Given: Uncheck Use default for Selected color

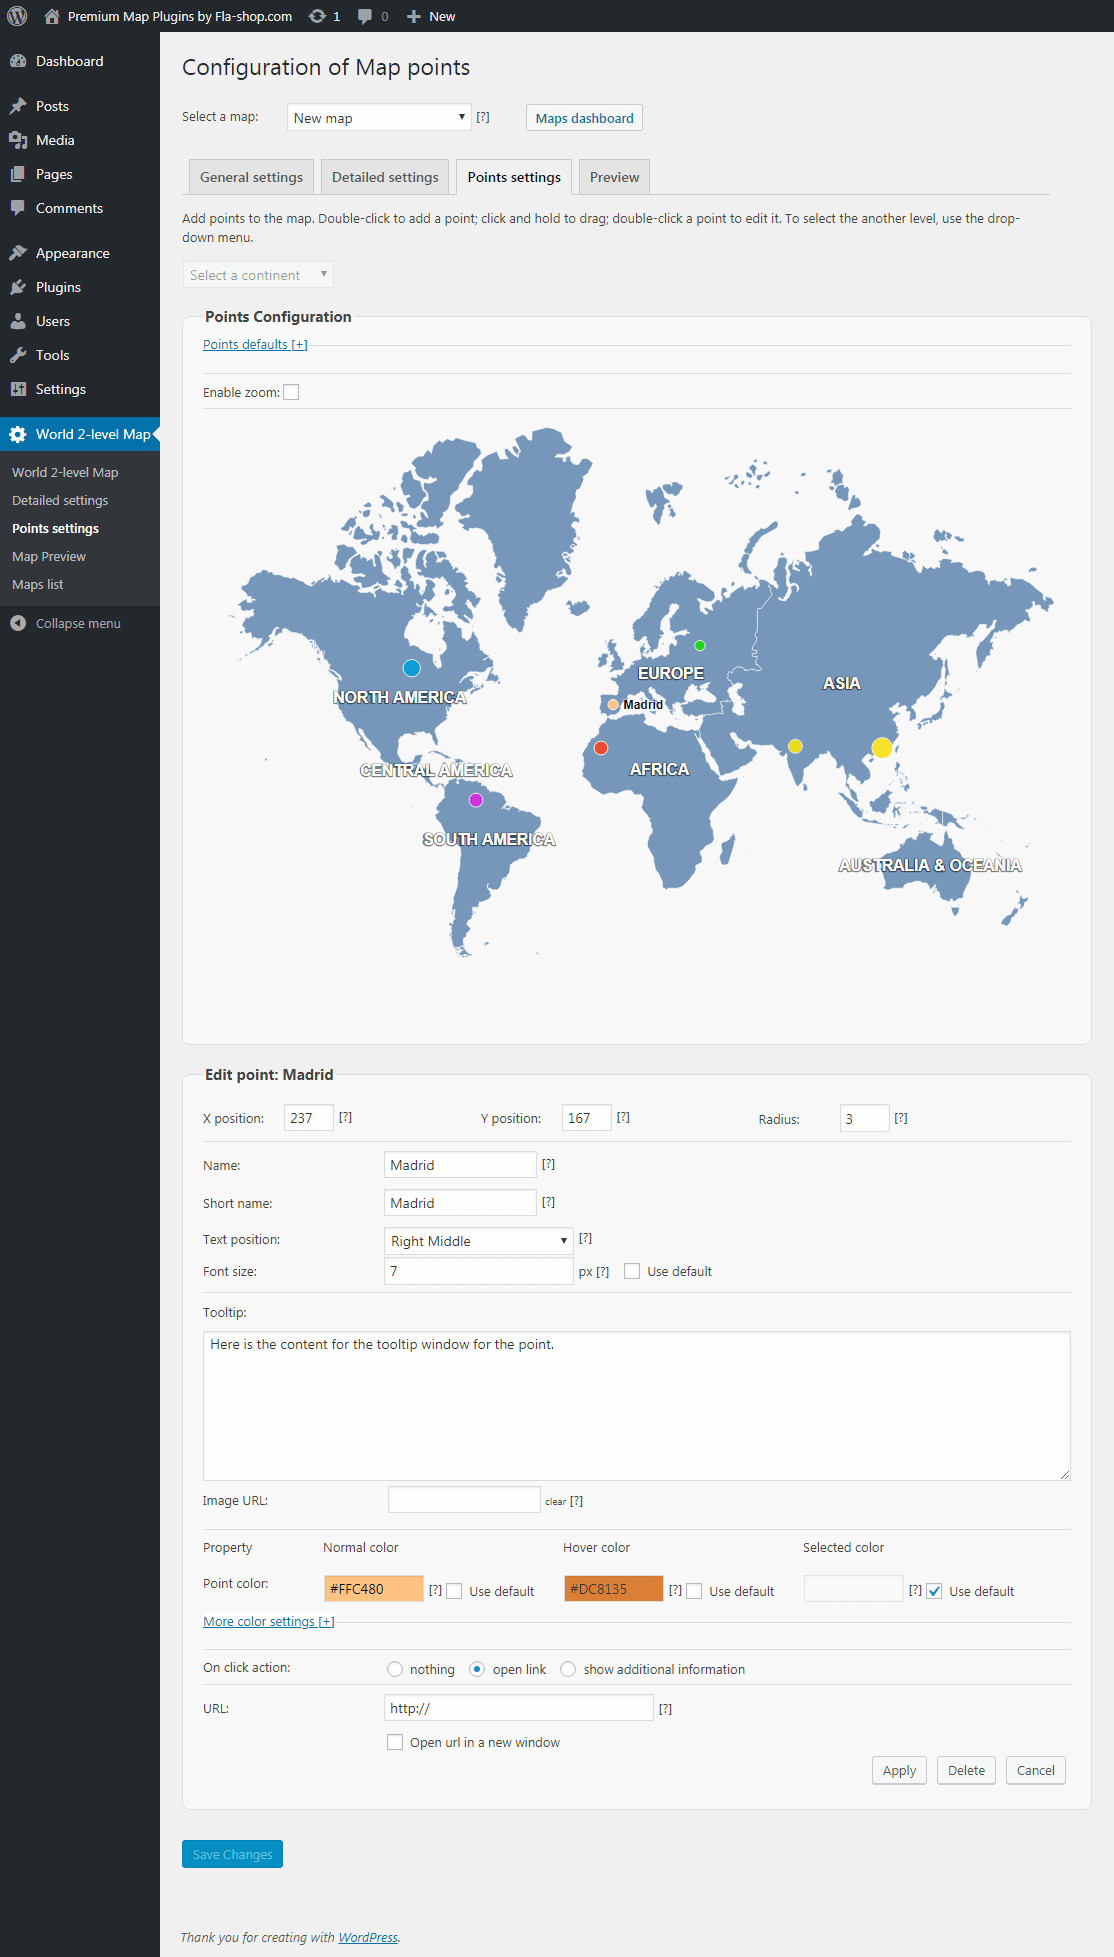Looking at the screenshot, I should tap(934, 1591).
